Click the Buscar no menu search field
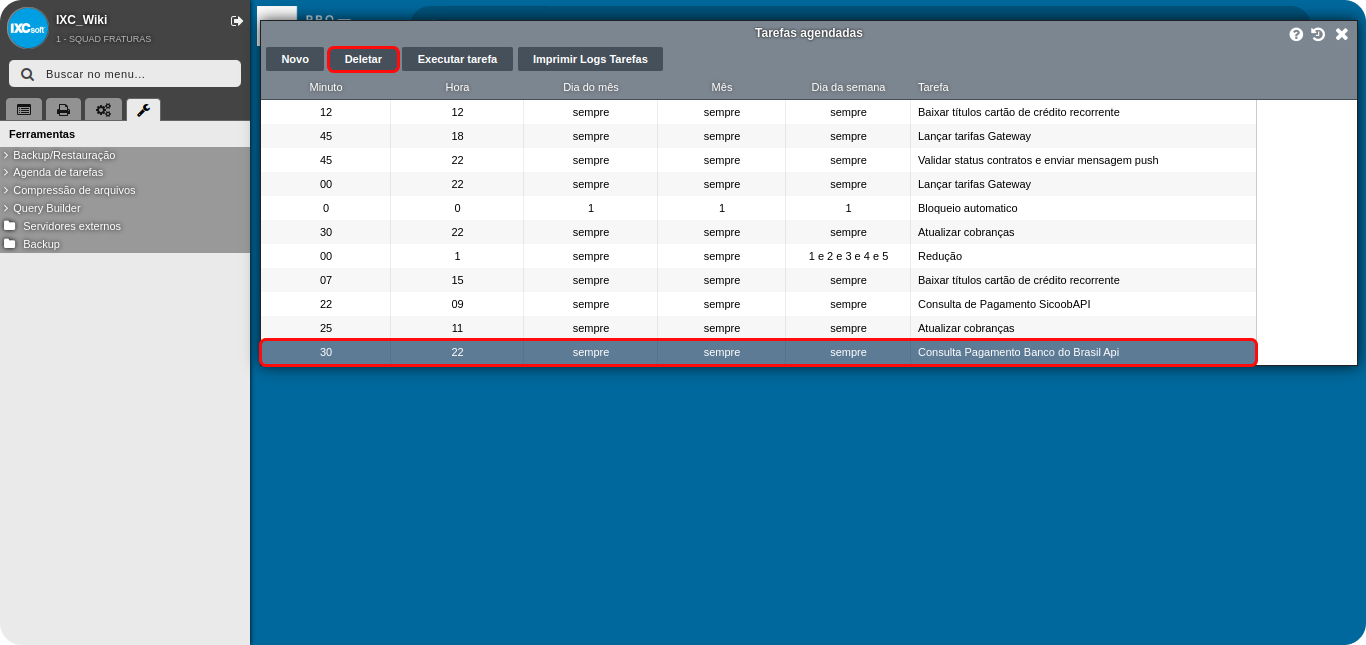The image size is (1366, 645). click(x=125, y=74)
